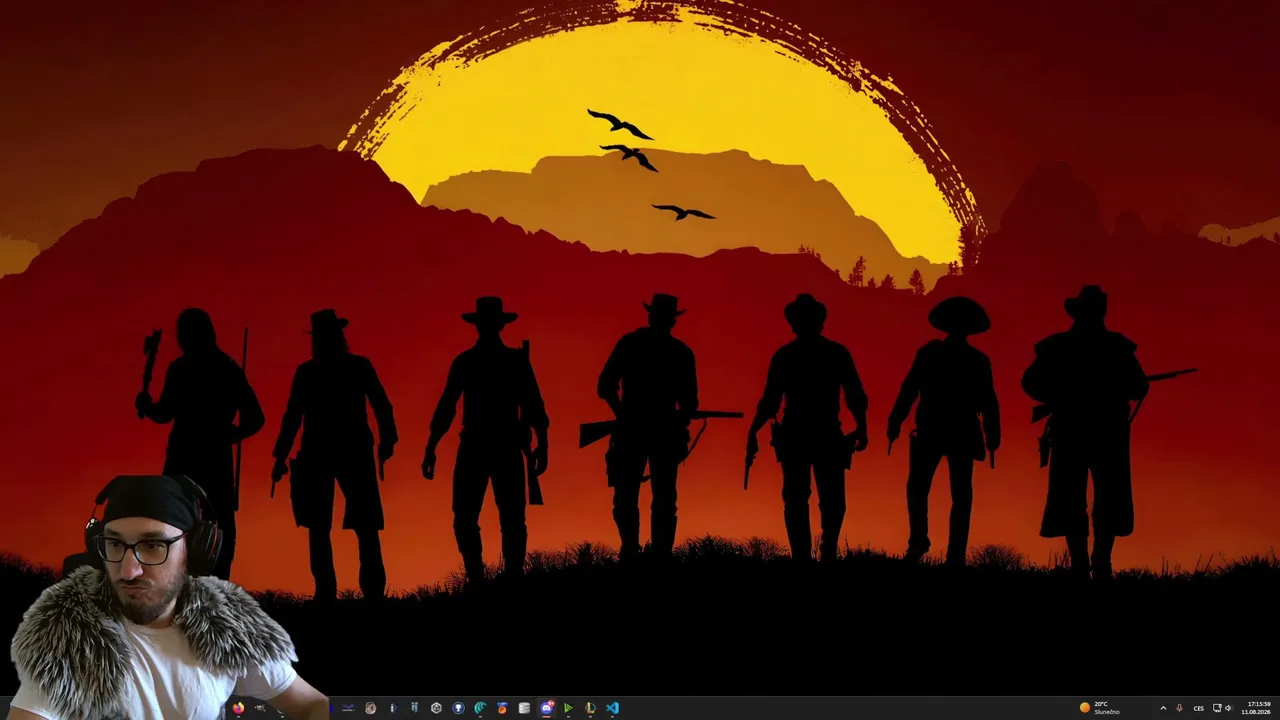Viewport: 1280px width, 720px height.
Task: Open the clock and date flyout
Action: [x=1256, y=708]
